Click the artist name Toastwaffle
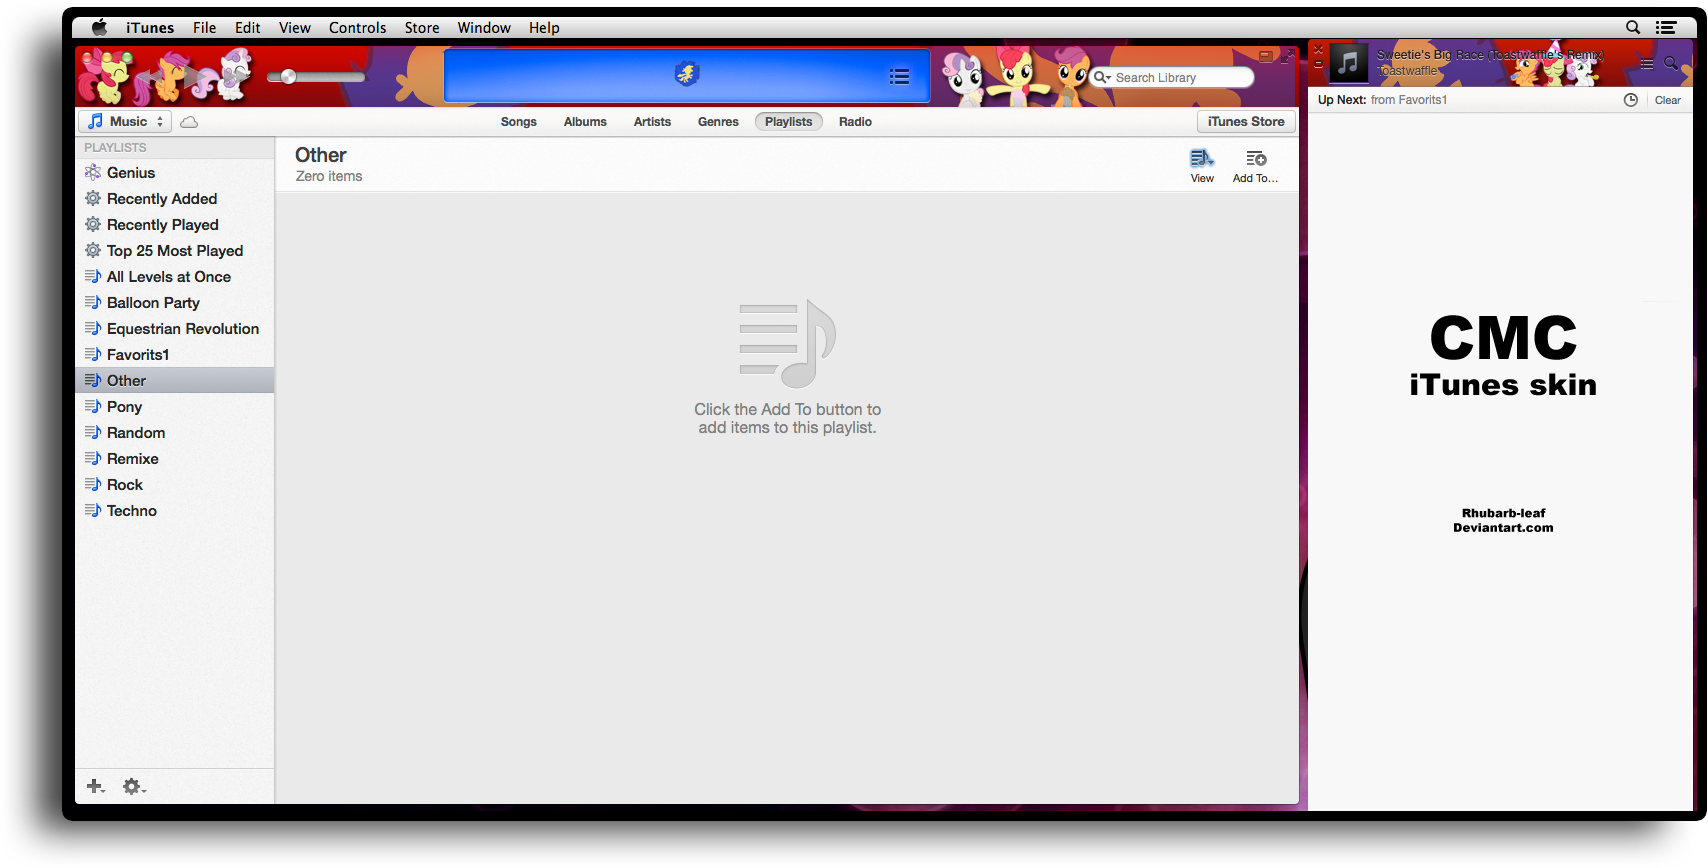Viewport: 1708px width, 868px height. [1407, 71]
